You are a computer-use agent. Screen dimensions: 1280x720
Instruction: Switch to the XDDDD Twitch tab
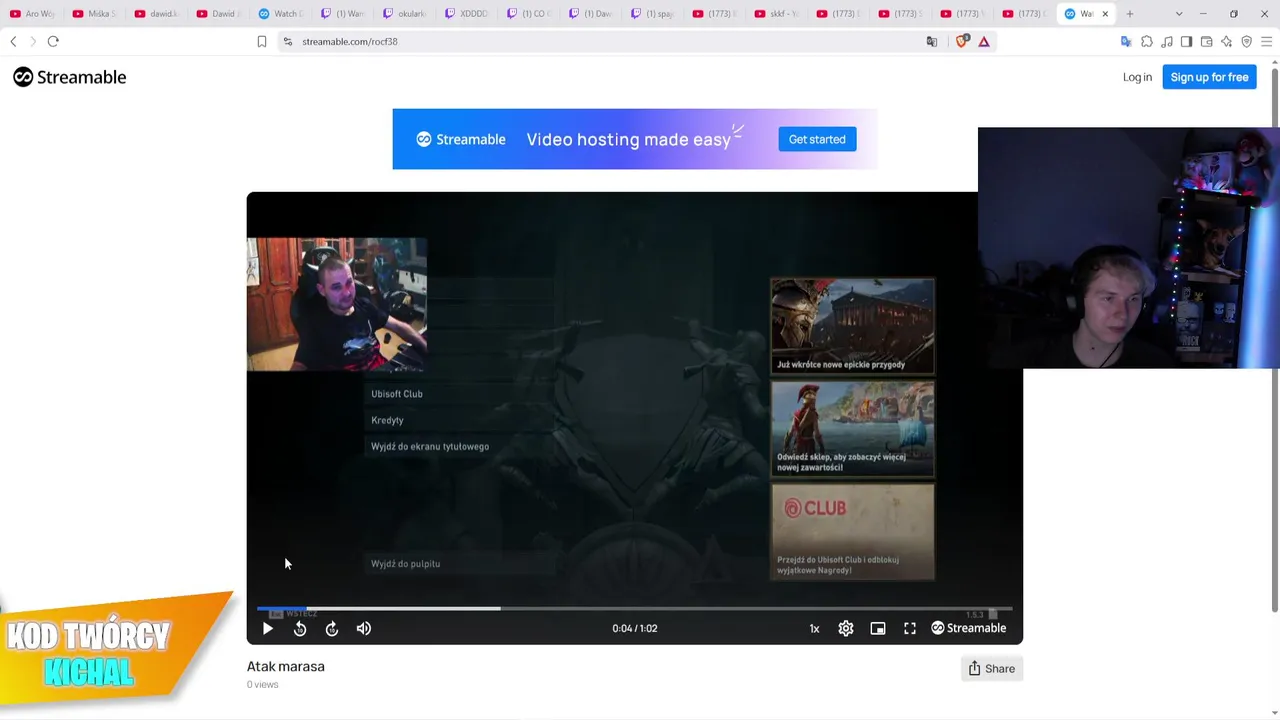tap(466, 14)
